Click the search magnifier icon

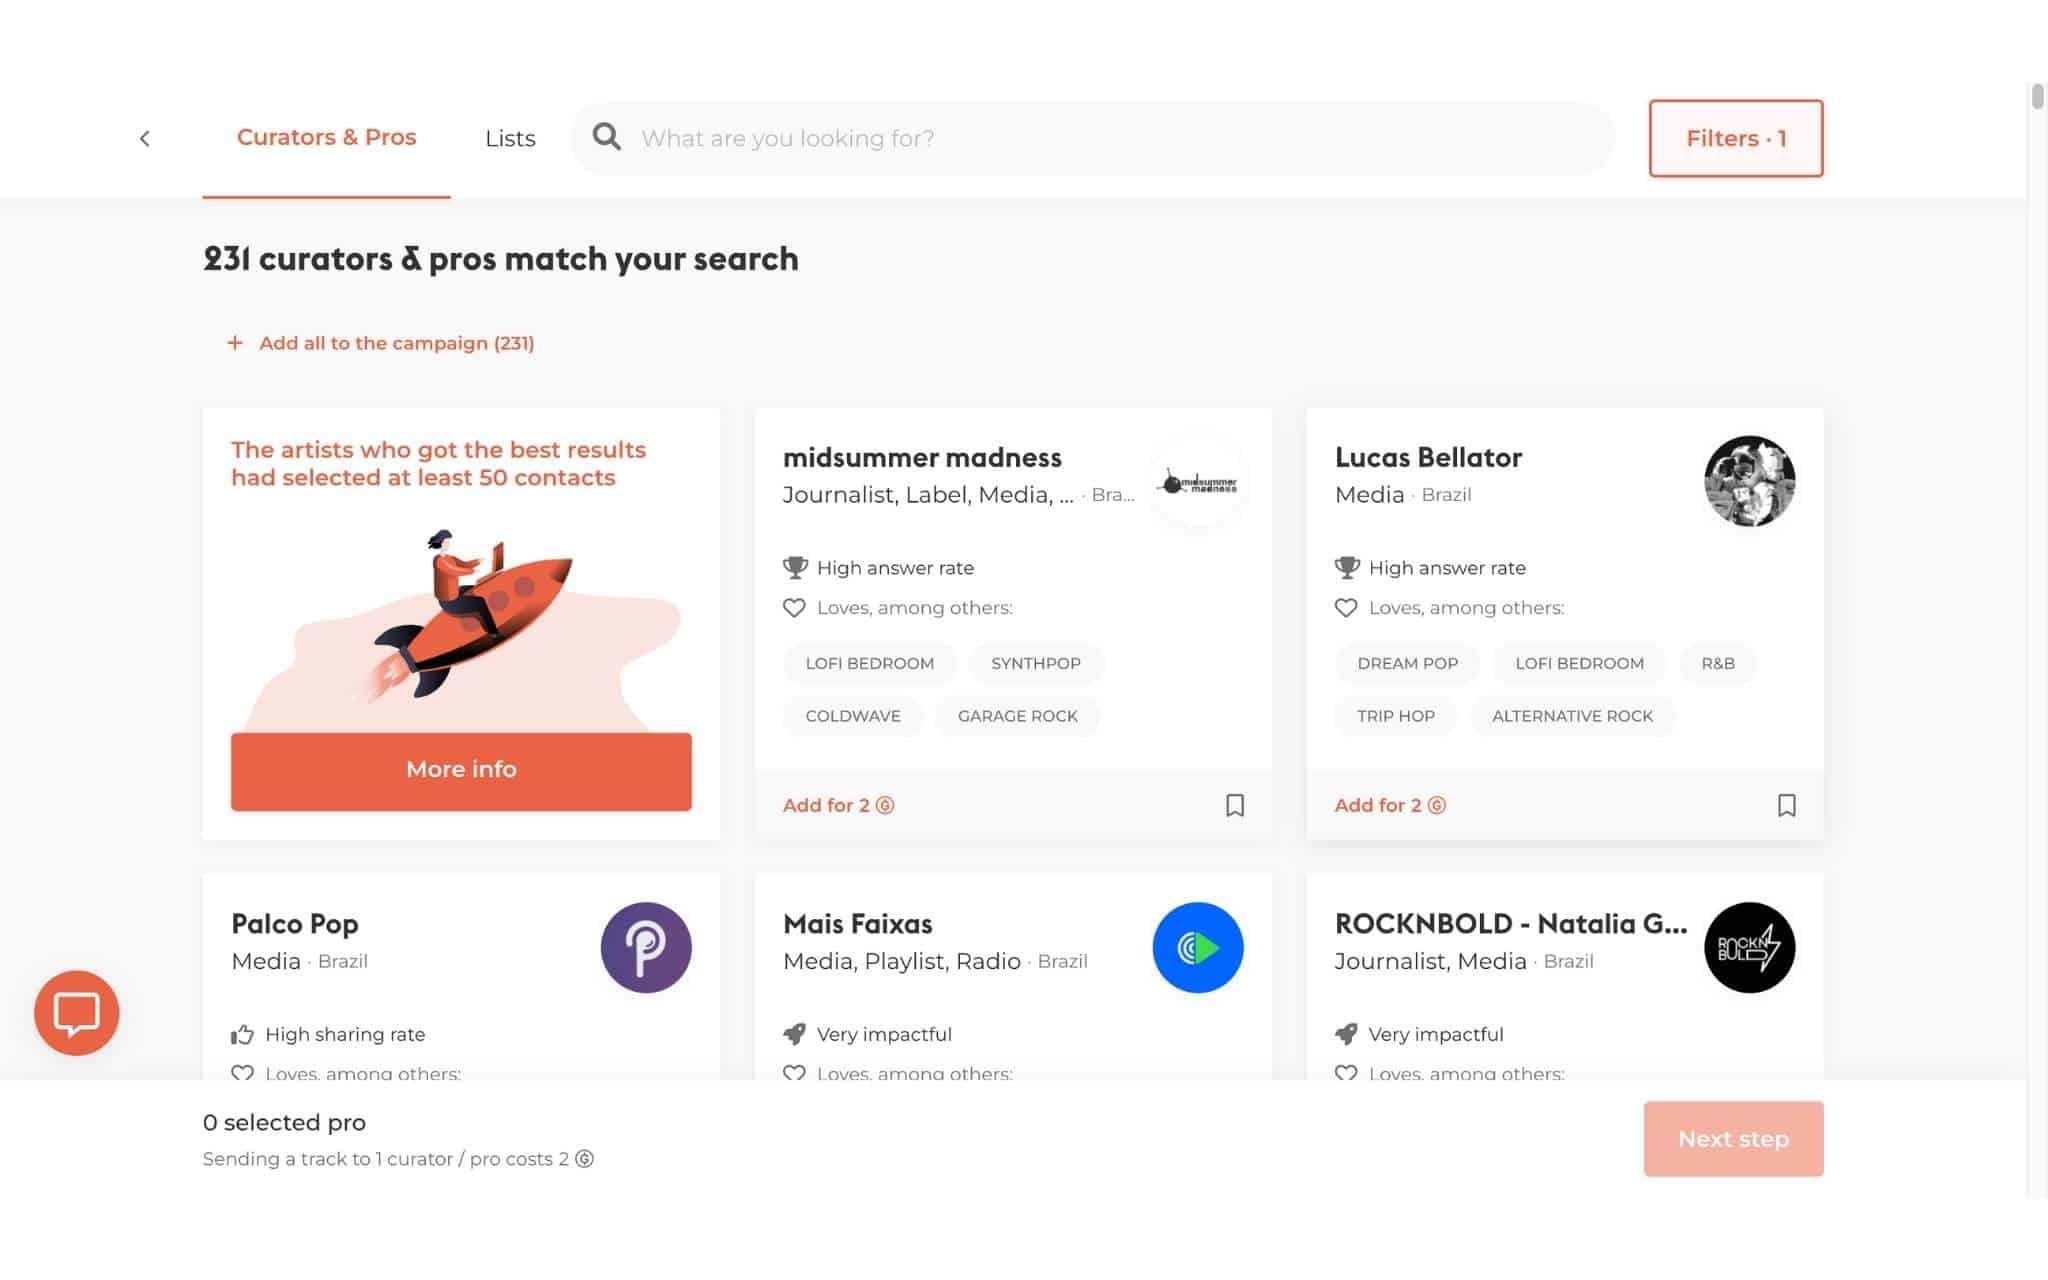(606, 137)
